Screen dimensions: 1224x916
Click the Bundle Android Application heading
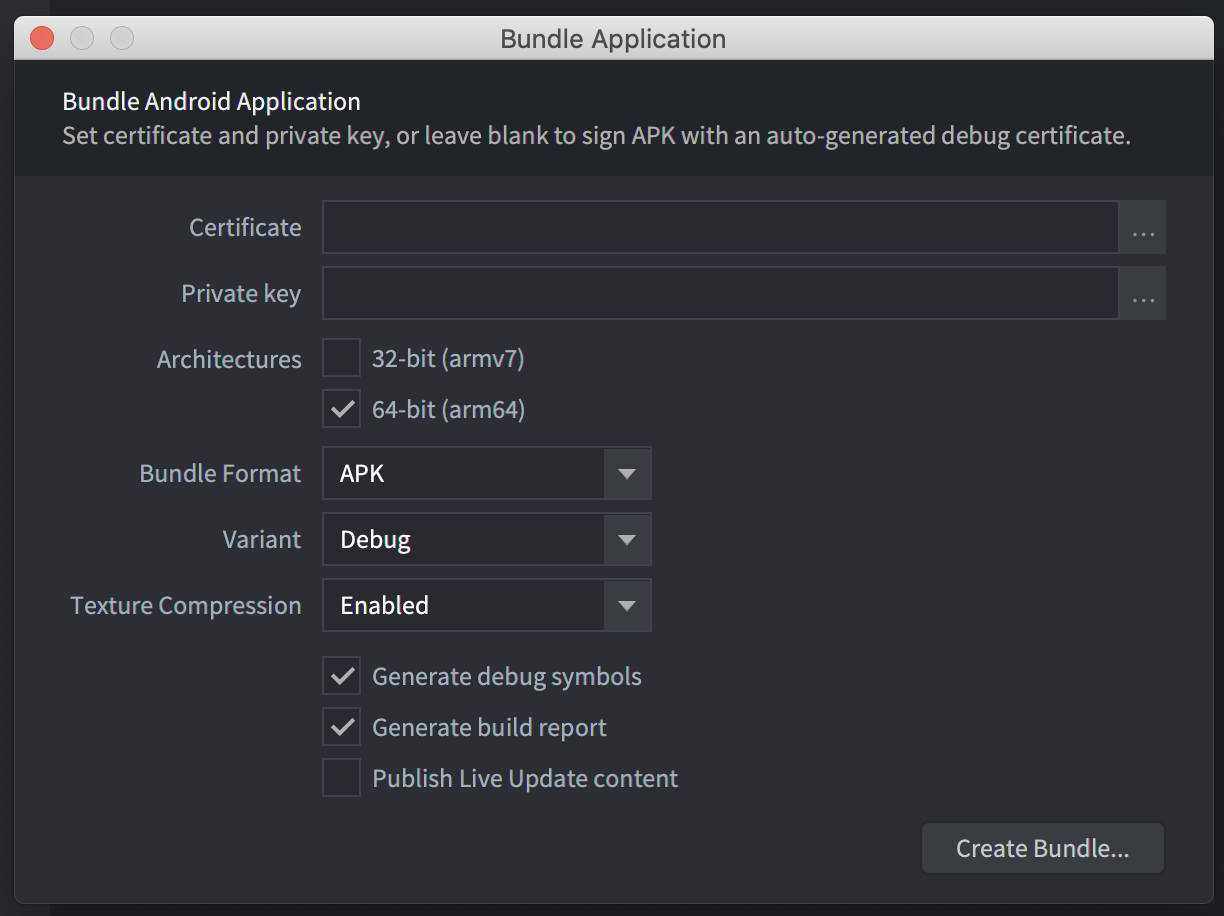click(211, 102)
